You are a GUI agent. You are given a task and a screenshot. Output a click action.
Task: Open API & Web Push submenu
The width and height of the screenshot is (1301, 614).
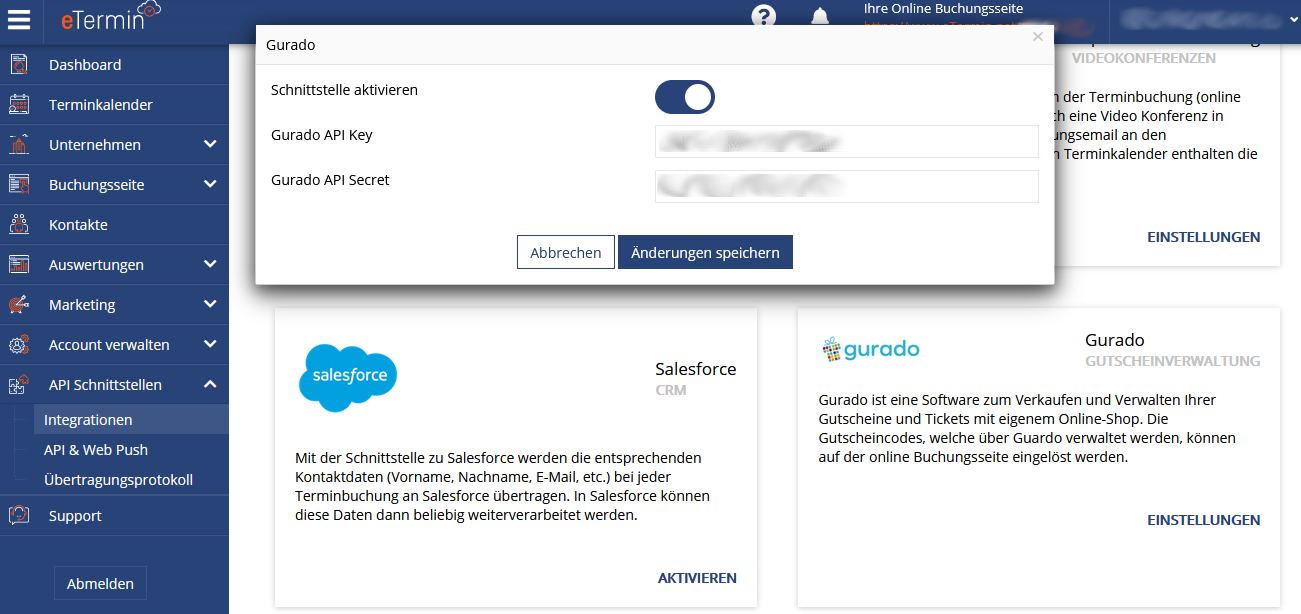(x=96, y=450)
